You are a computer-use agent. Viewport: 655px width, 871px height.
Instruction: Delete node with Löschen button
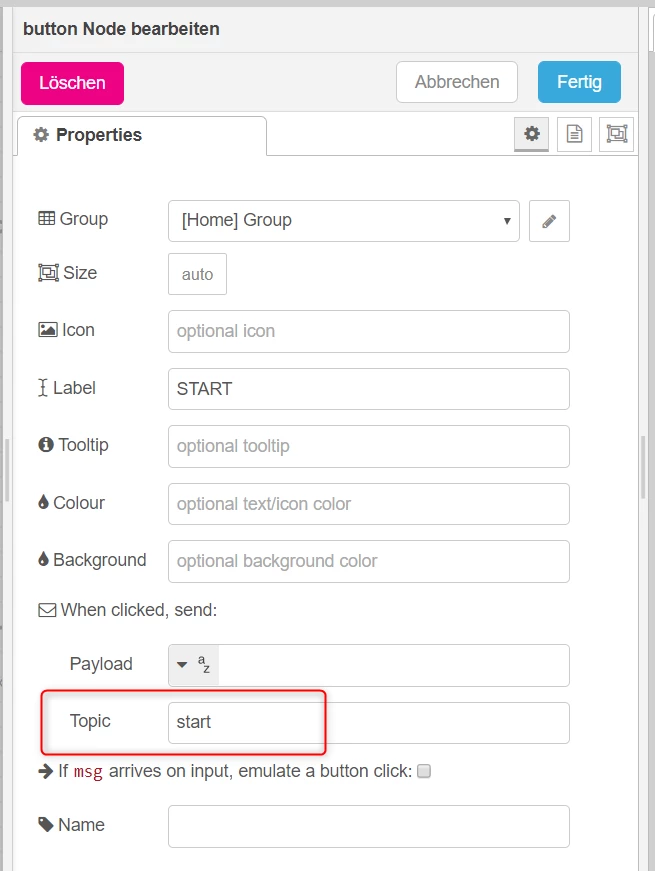point(72,83)
